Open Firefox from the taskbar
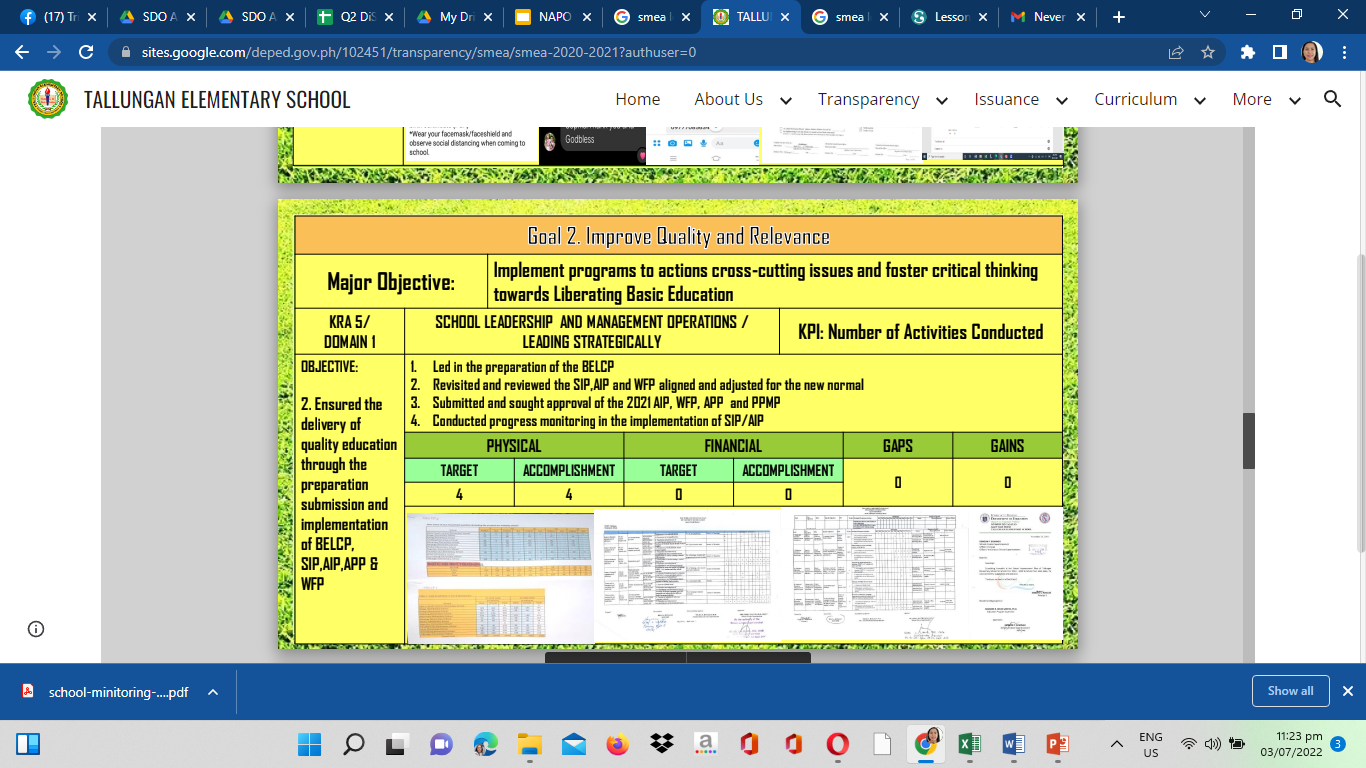 click(617, 744)
